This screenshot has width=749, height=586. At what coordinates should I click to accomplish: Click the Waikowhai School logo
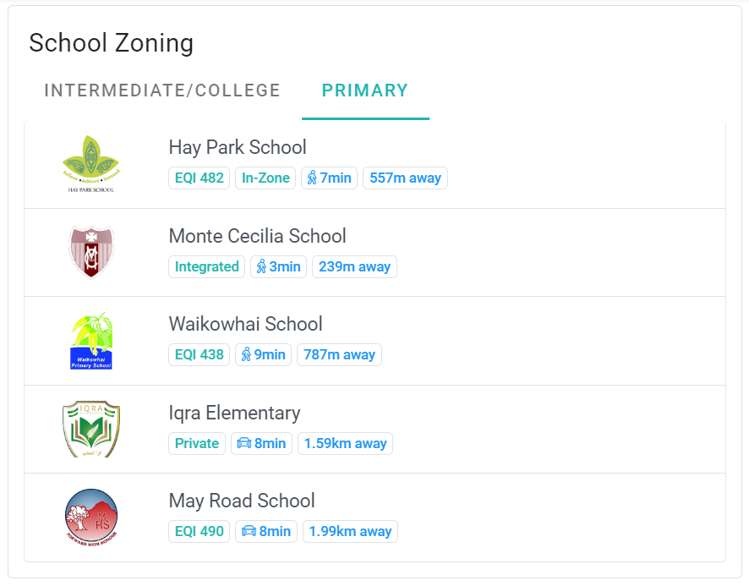(x=91, y=340)
